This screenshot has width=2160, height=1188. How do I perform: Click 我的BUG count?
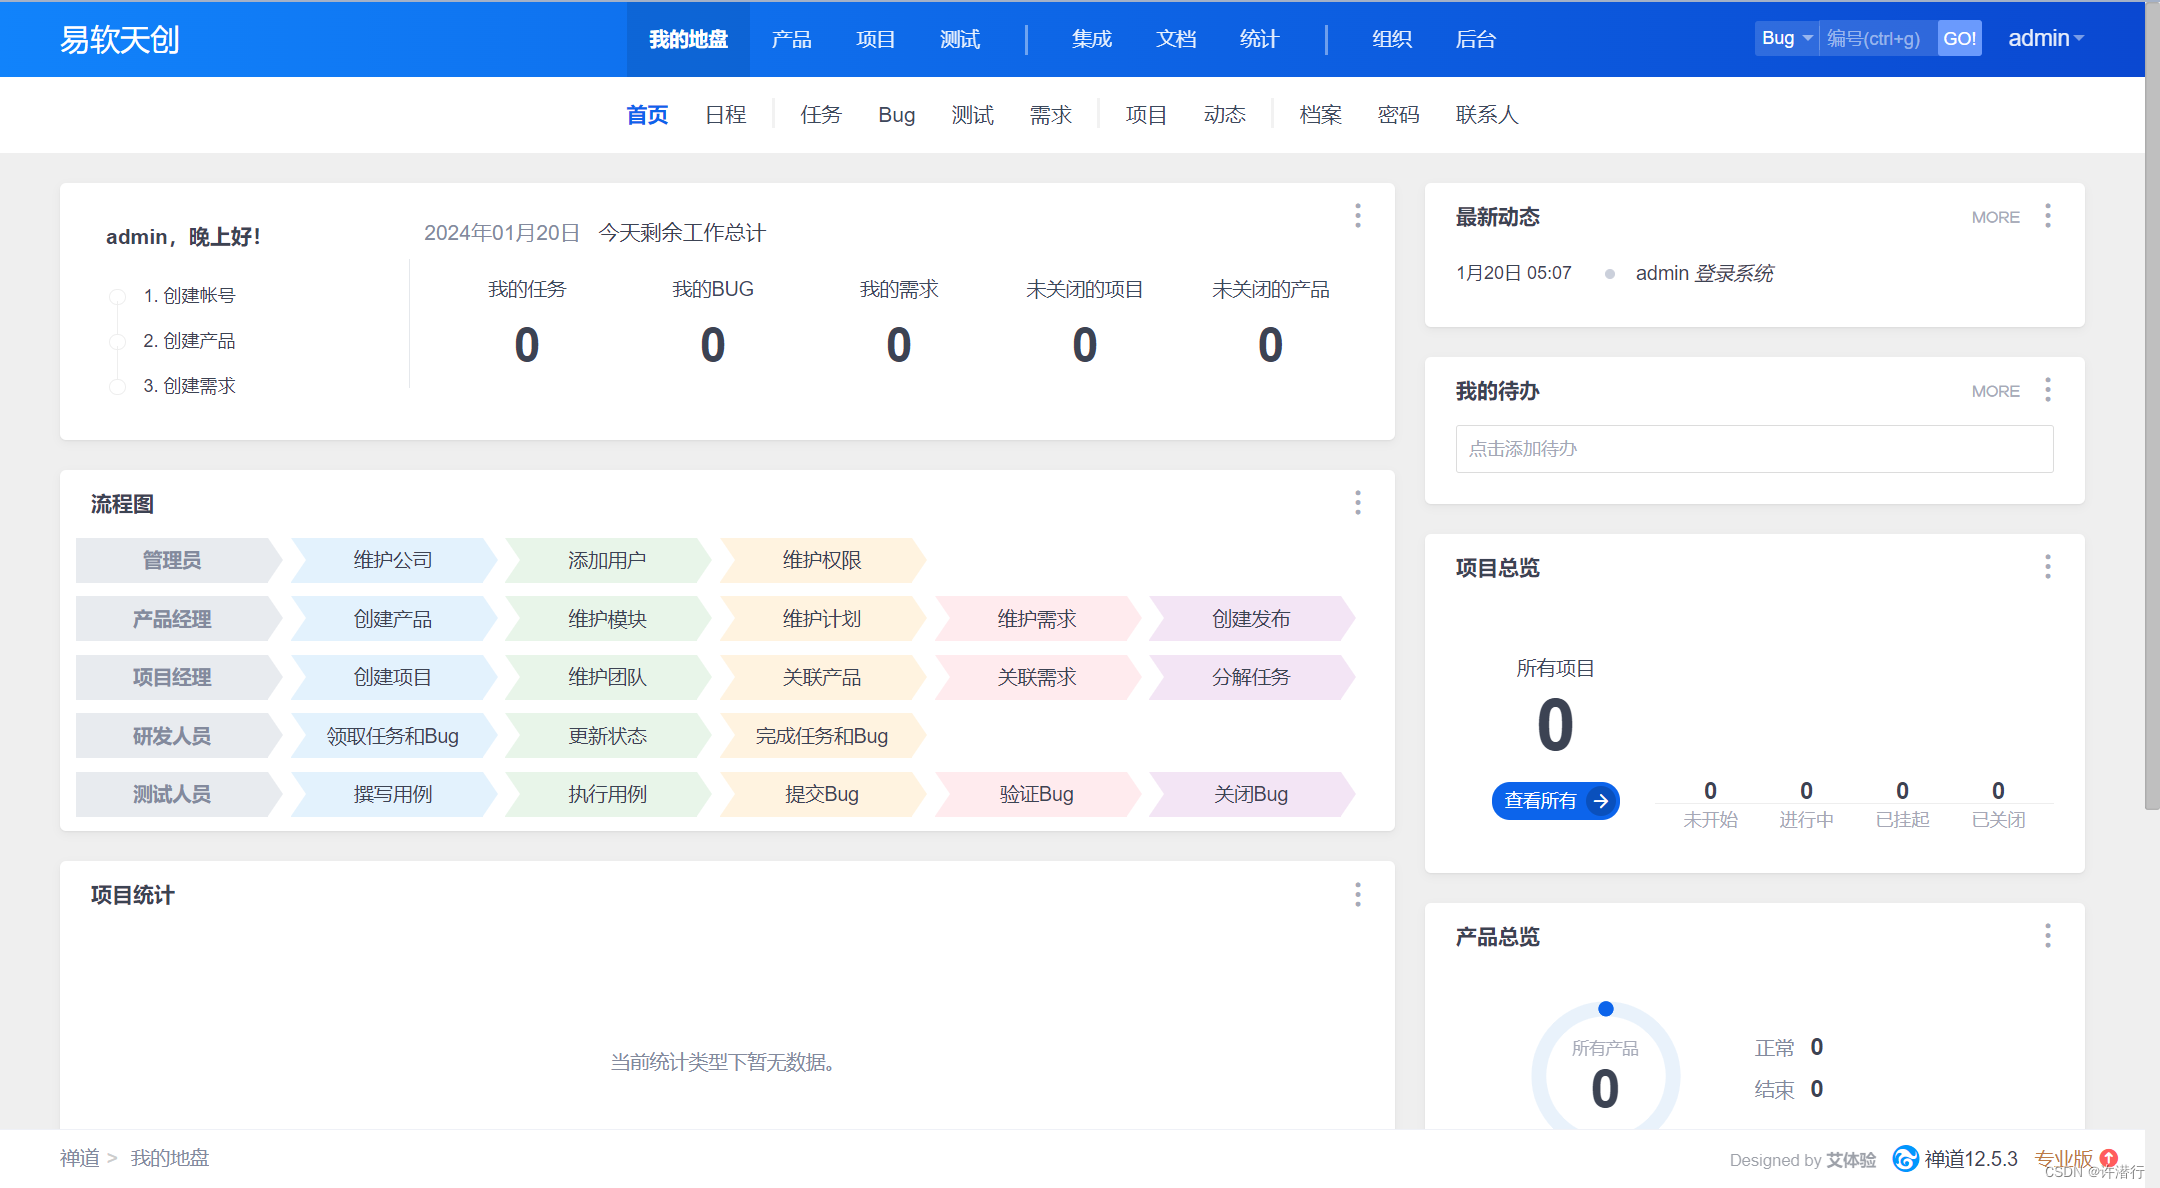click(712, 345)
